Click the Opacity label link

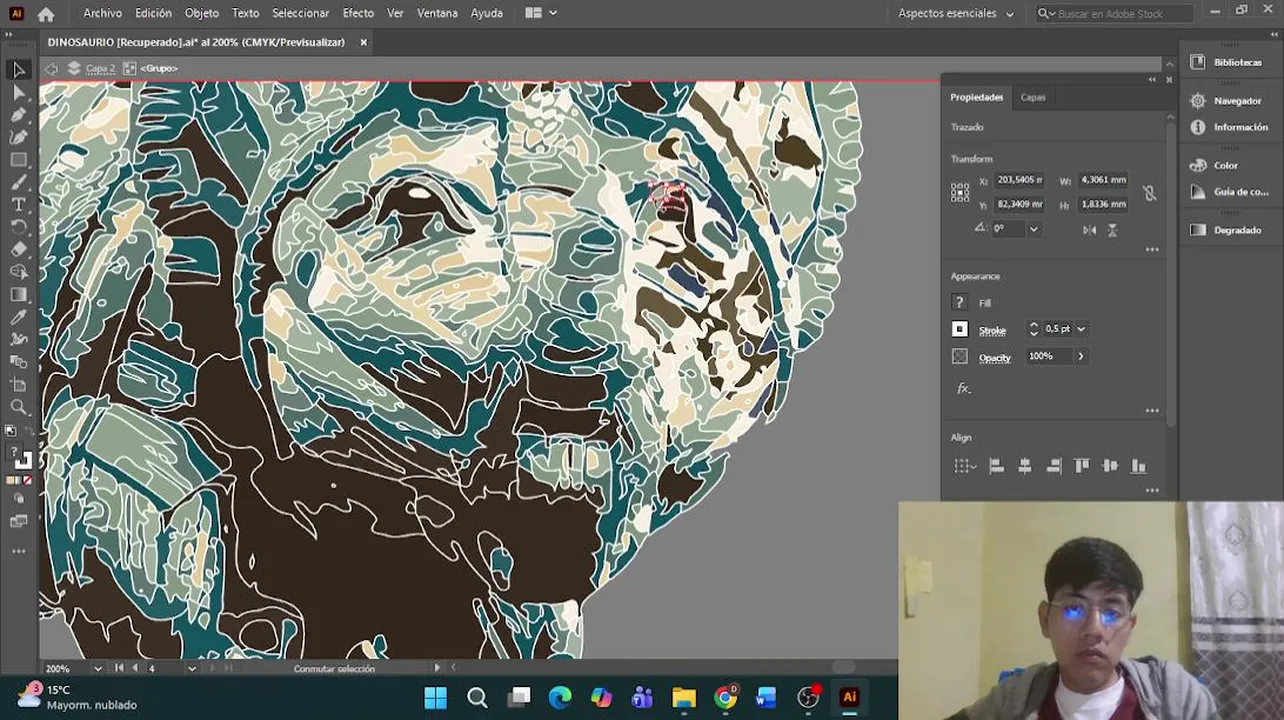[x=995, y=357]
